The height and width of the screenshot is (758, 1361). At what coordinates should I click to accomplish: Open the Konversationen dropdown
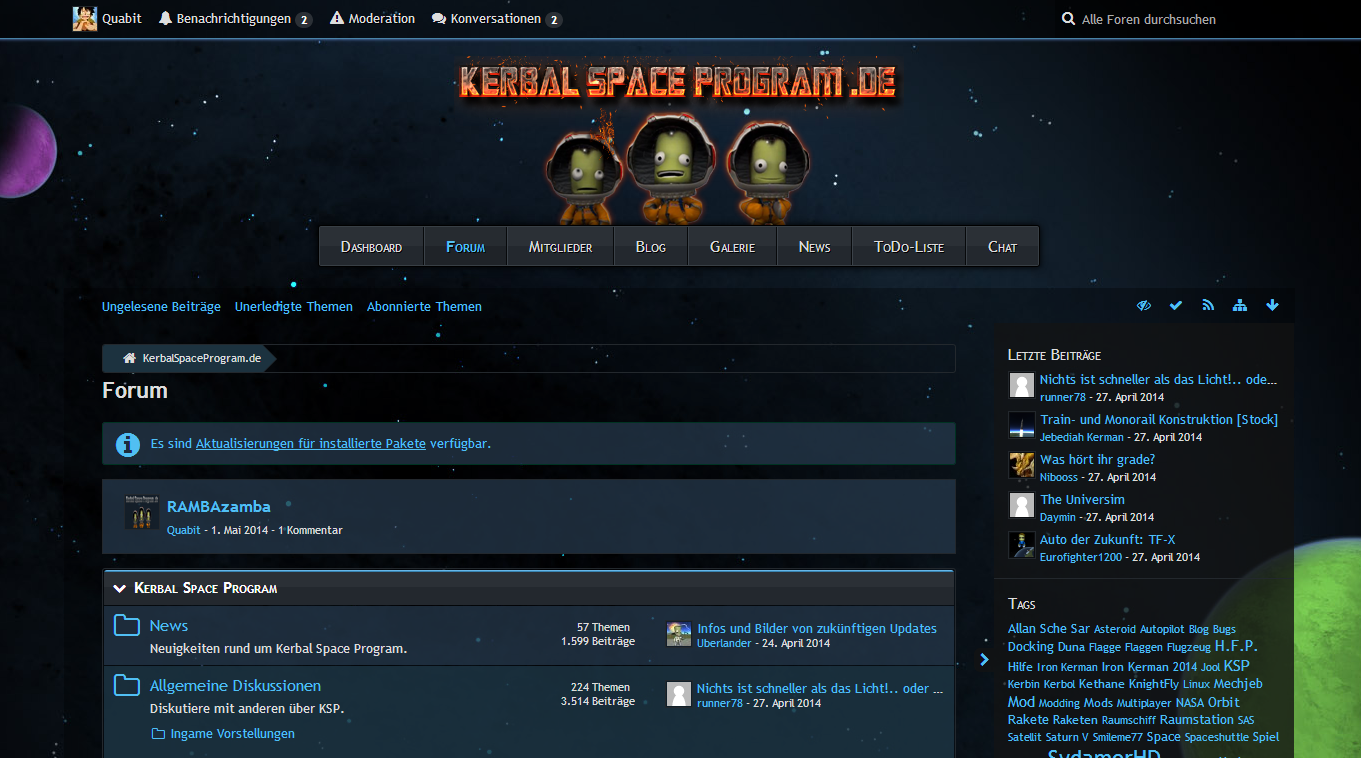(x=496, y=19)
